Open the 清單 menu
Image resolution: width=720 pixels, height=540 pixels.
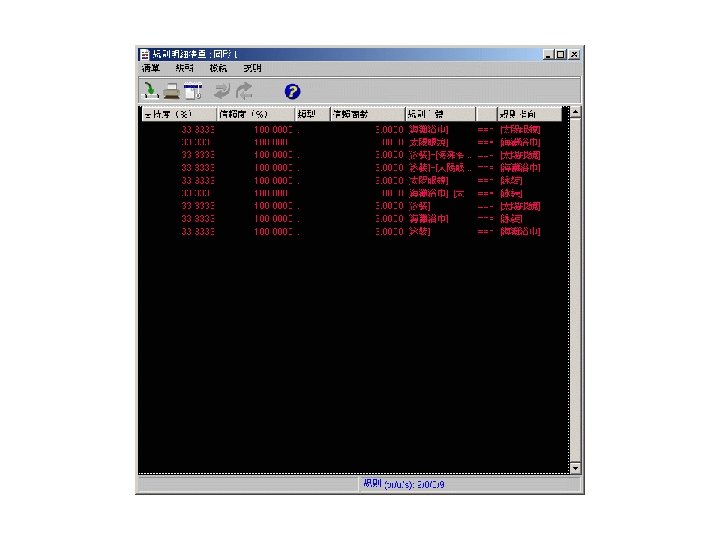pyautogui.click(x=151, y=68)
